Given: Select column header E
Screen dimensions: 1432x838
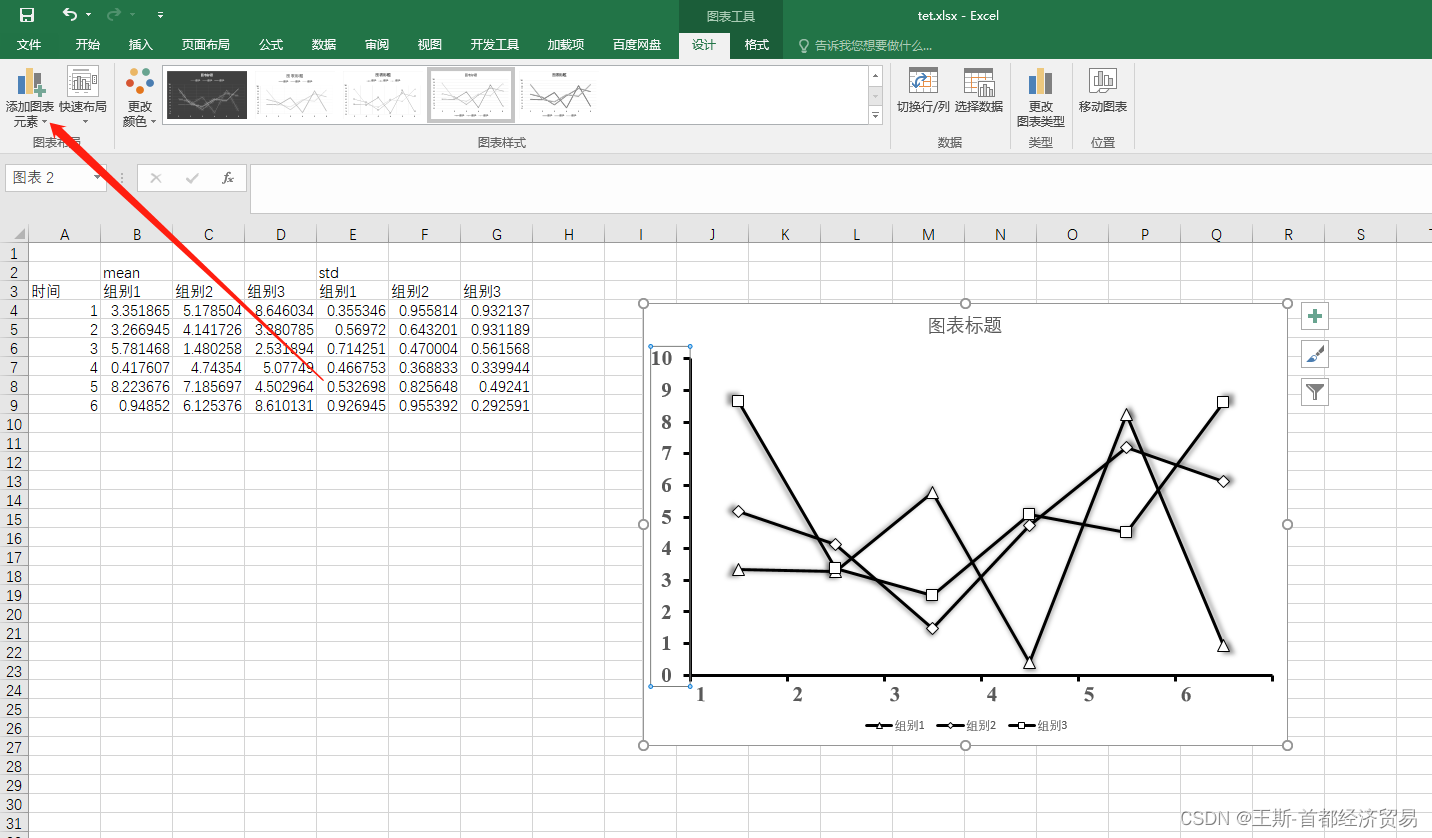Looking at the screenshot, I should point(352,234).
